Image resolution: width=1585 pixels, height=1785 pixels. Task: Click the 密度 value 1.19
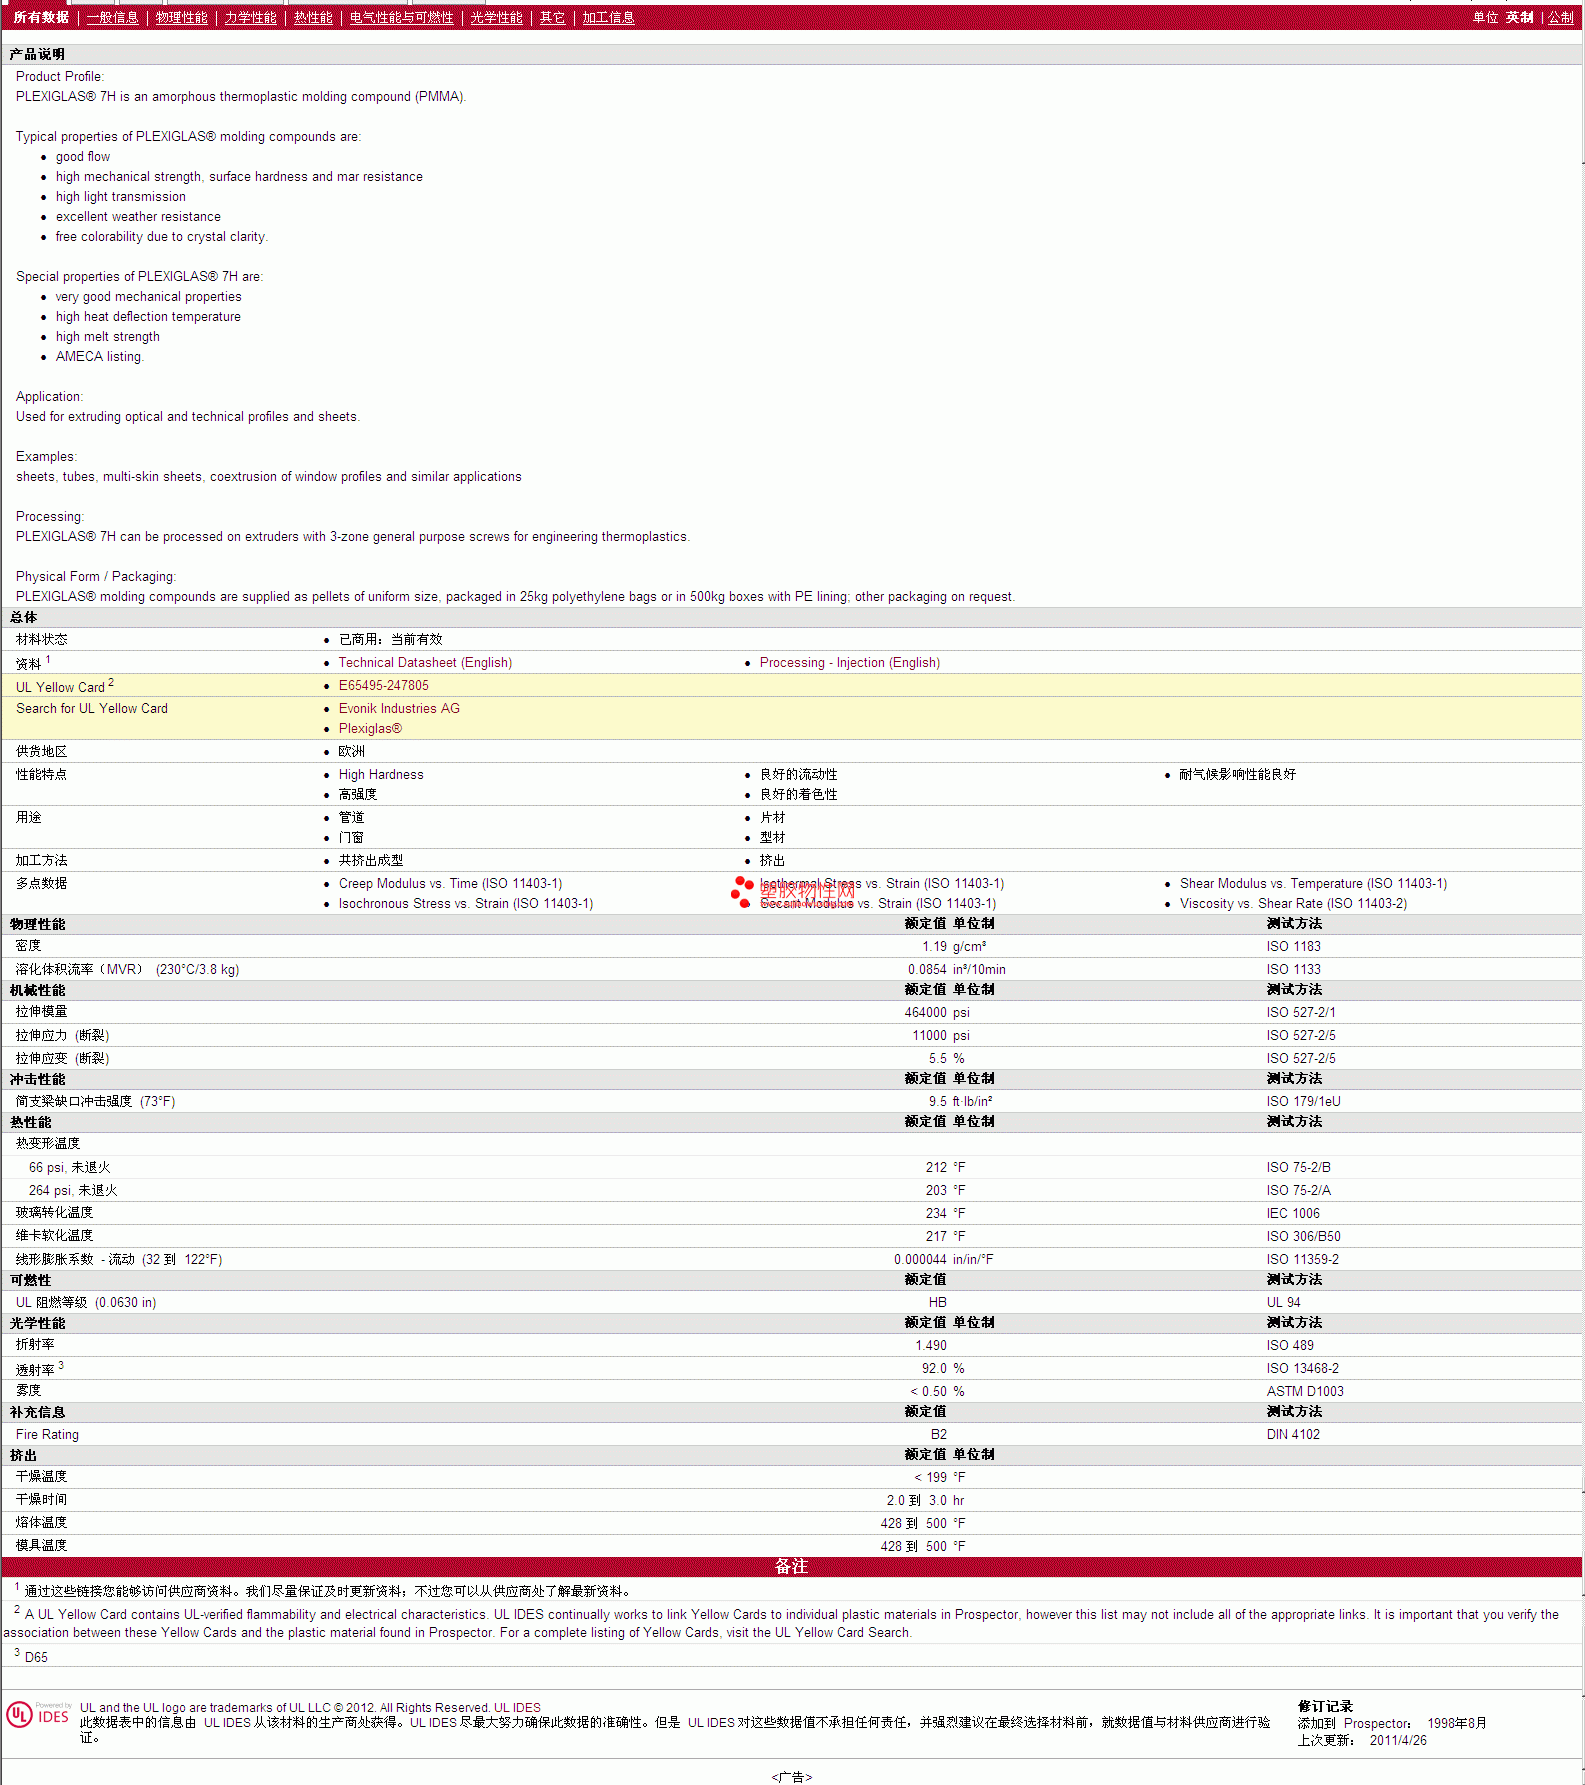[x=934, y=947]
